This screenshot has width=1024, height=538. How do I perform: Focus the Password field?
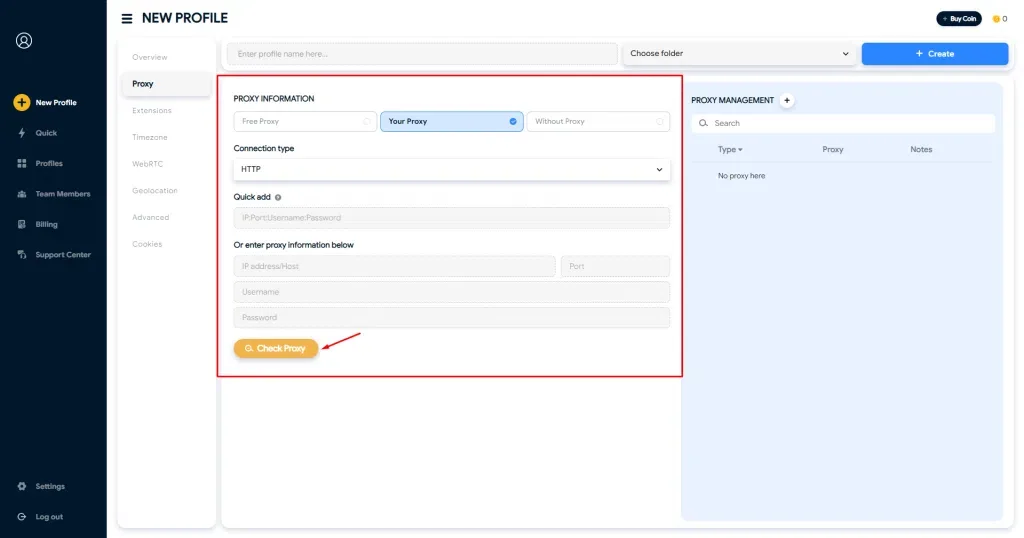coord(452,317)
